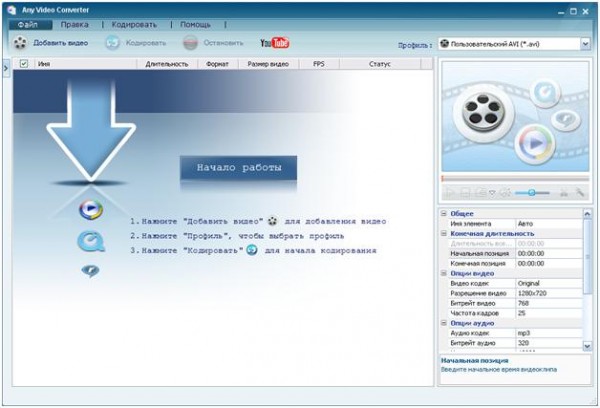Open the Файл menu
Viewport: 600px width, 408px height.
(28, 24)
